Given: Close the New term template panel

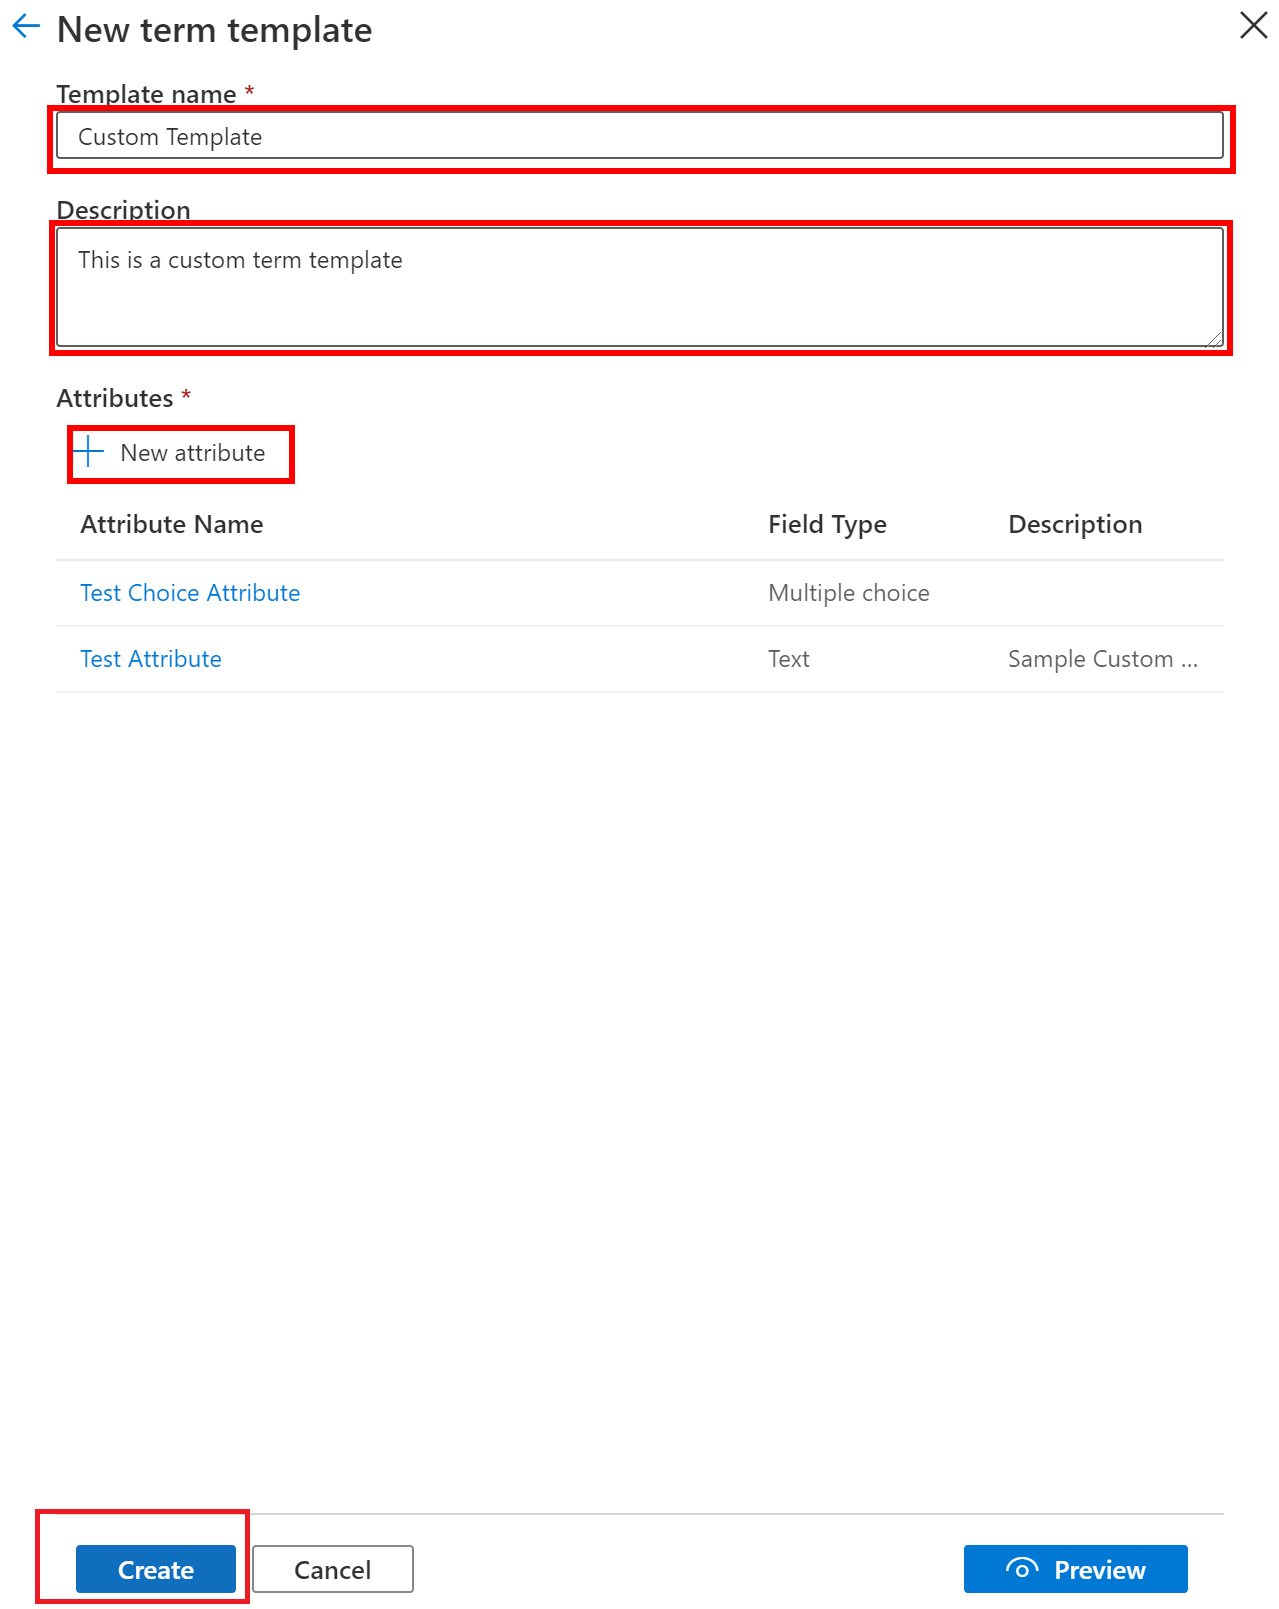Looking at the screenshot, I should (x=1253, y=25).
